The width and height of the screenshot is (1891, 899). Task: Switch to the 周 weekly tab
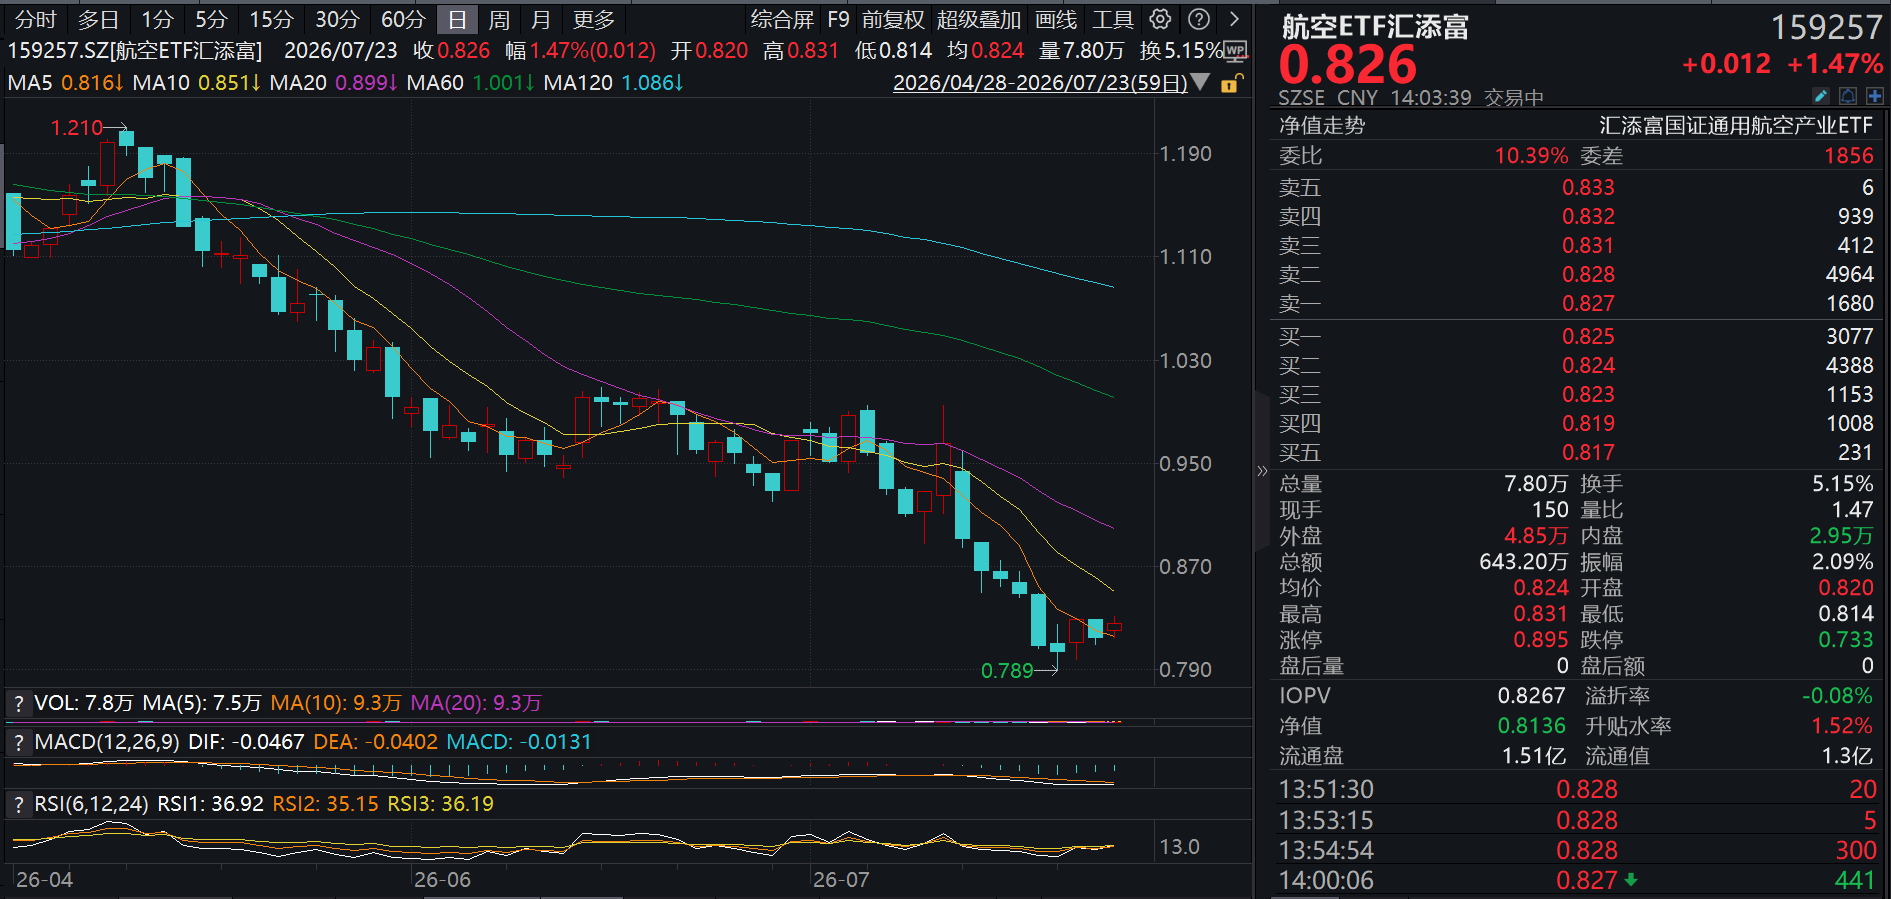(x=500, y=20)
